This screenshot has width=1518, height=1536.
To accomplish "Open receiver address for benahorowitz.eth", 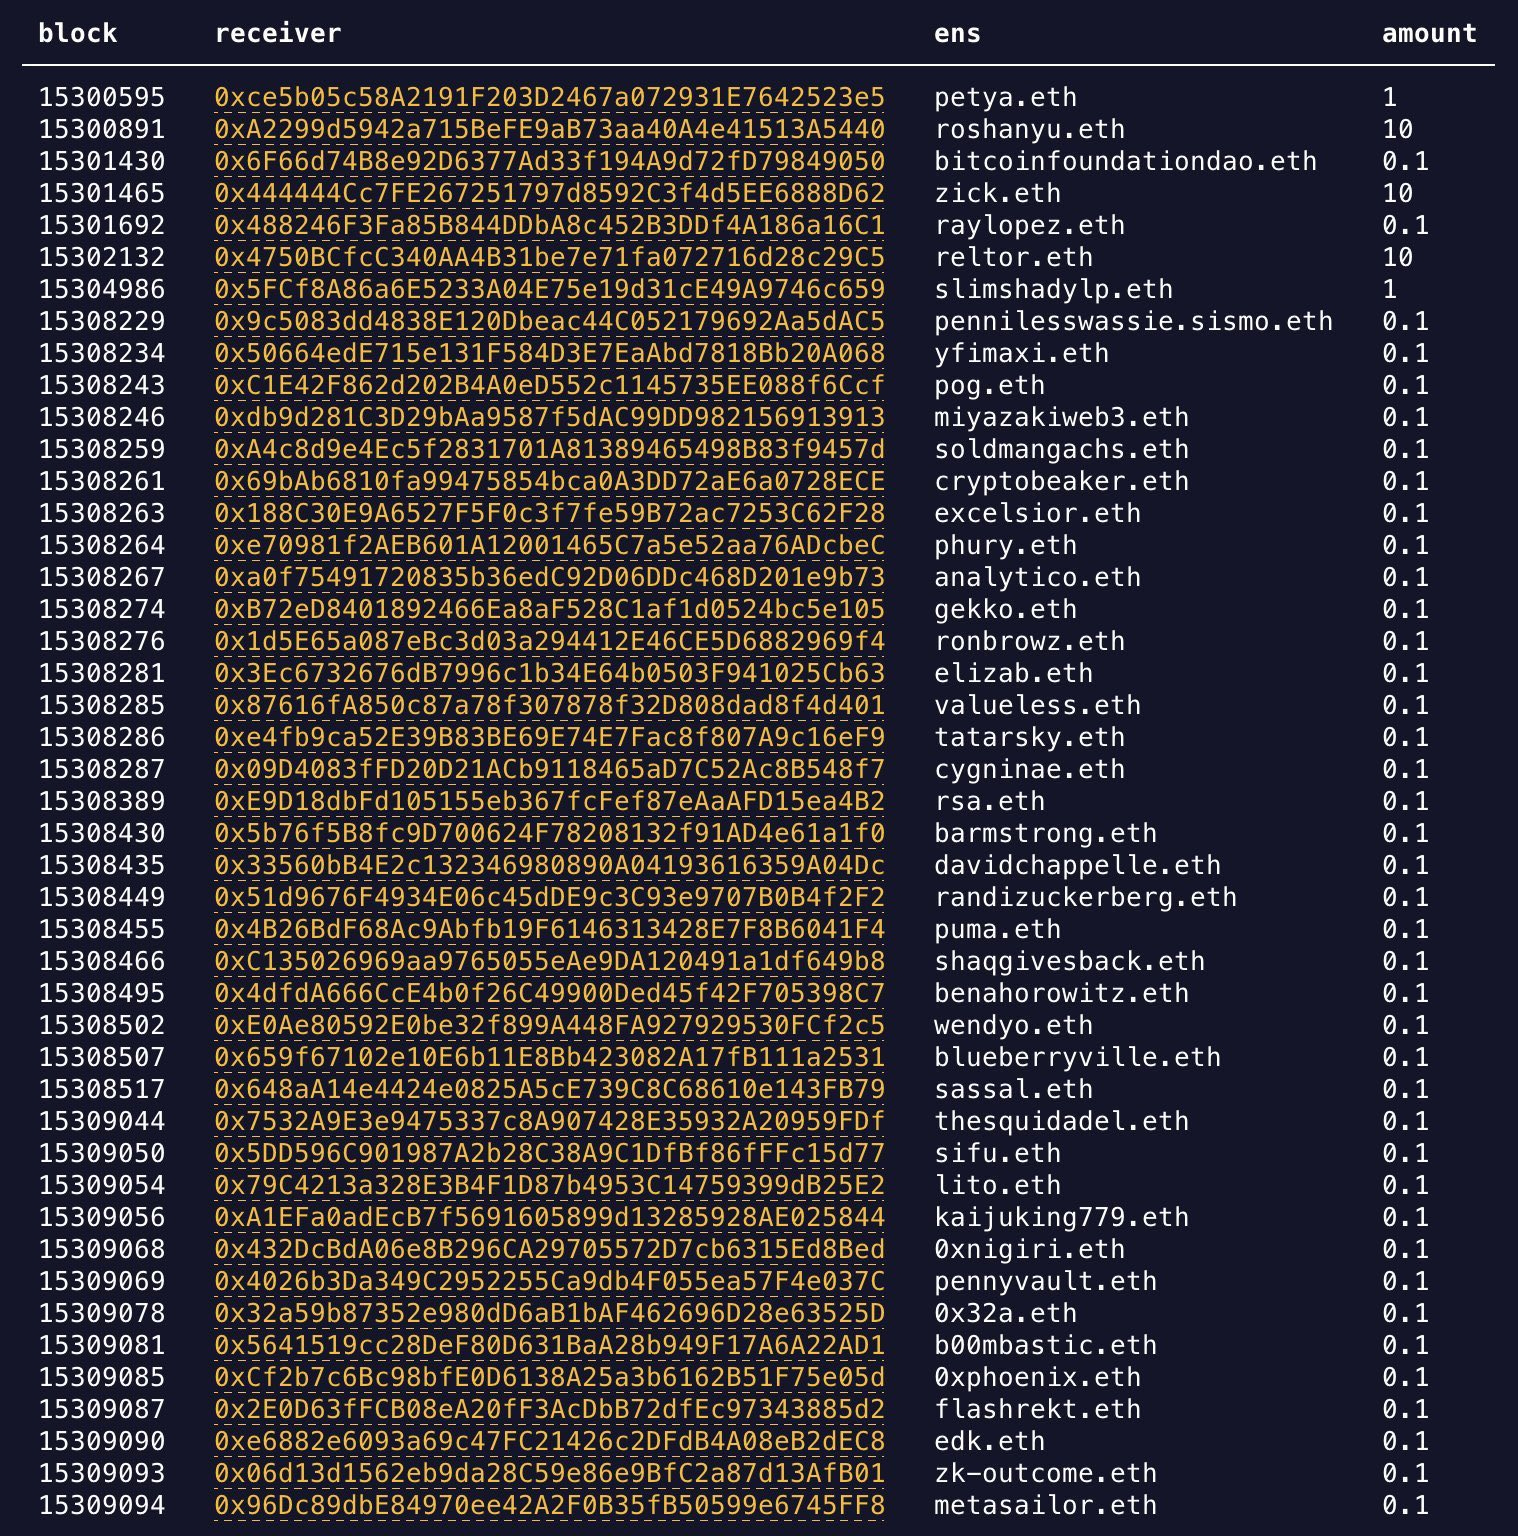I will click(x=550, y=993).
